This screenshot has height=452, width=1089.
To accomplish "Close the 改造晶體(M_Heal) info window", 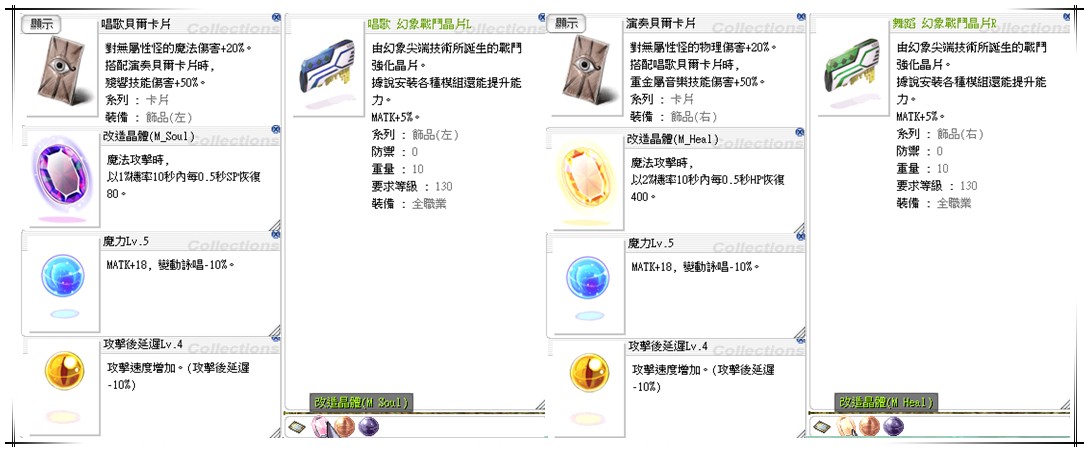I will pos(800,132).
